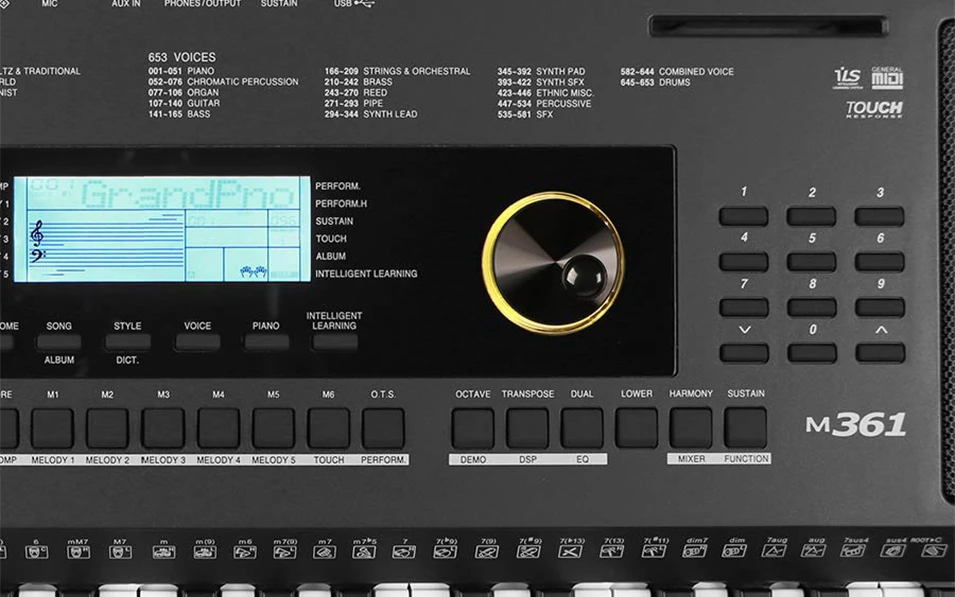Tap the percussion icon under plain 7
The width and height of the screenshot is (955, 597).
click(x=404, y=552)
